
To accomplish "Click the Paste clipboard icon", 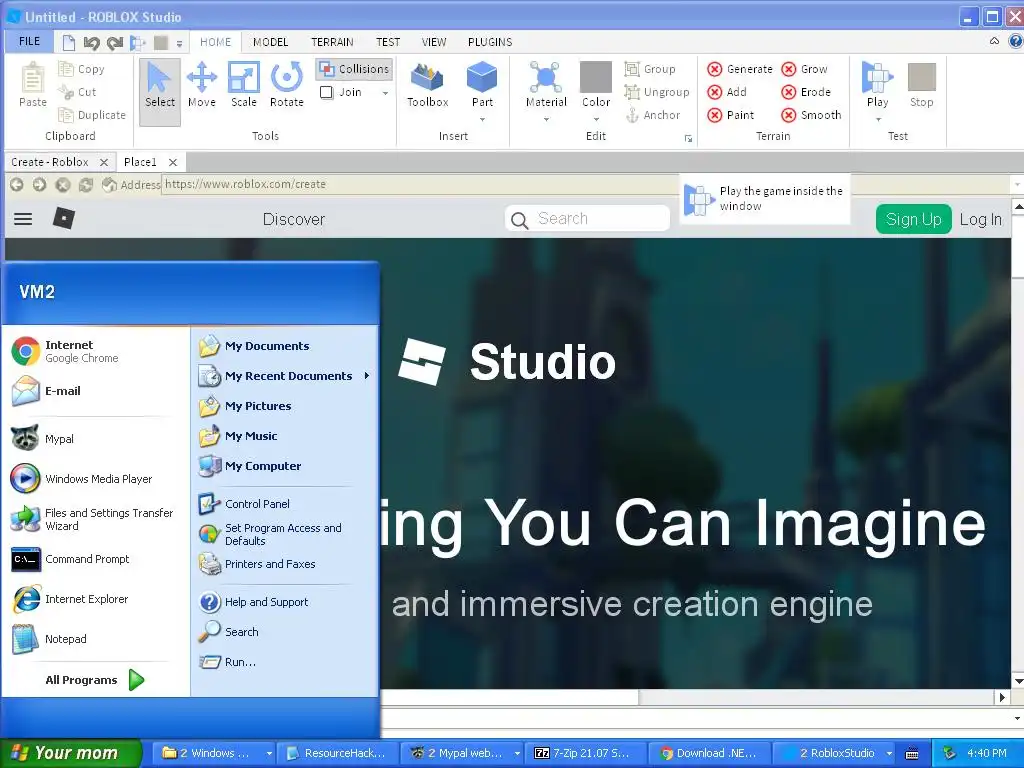I will coord(33,85).
